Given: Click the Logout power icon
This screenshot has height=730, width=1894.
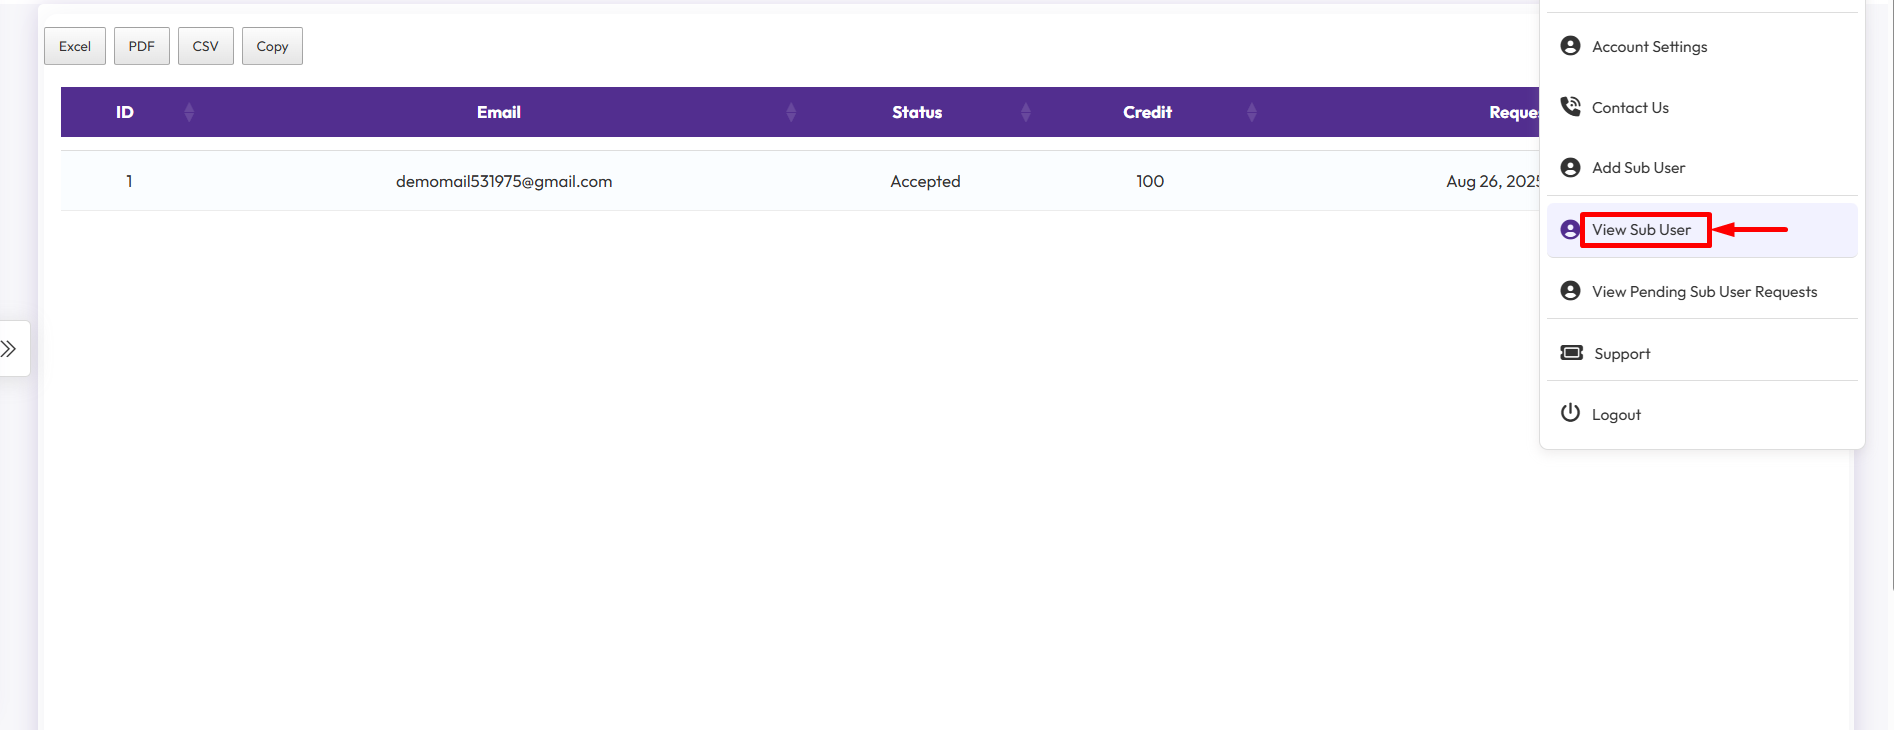Looking at the screenshot, I should point(1570,413).
